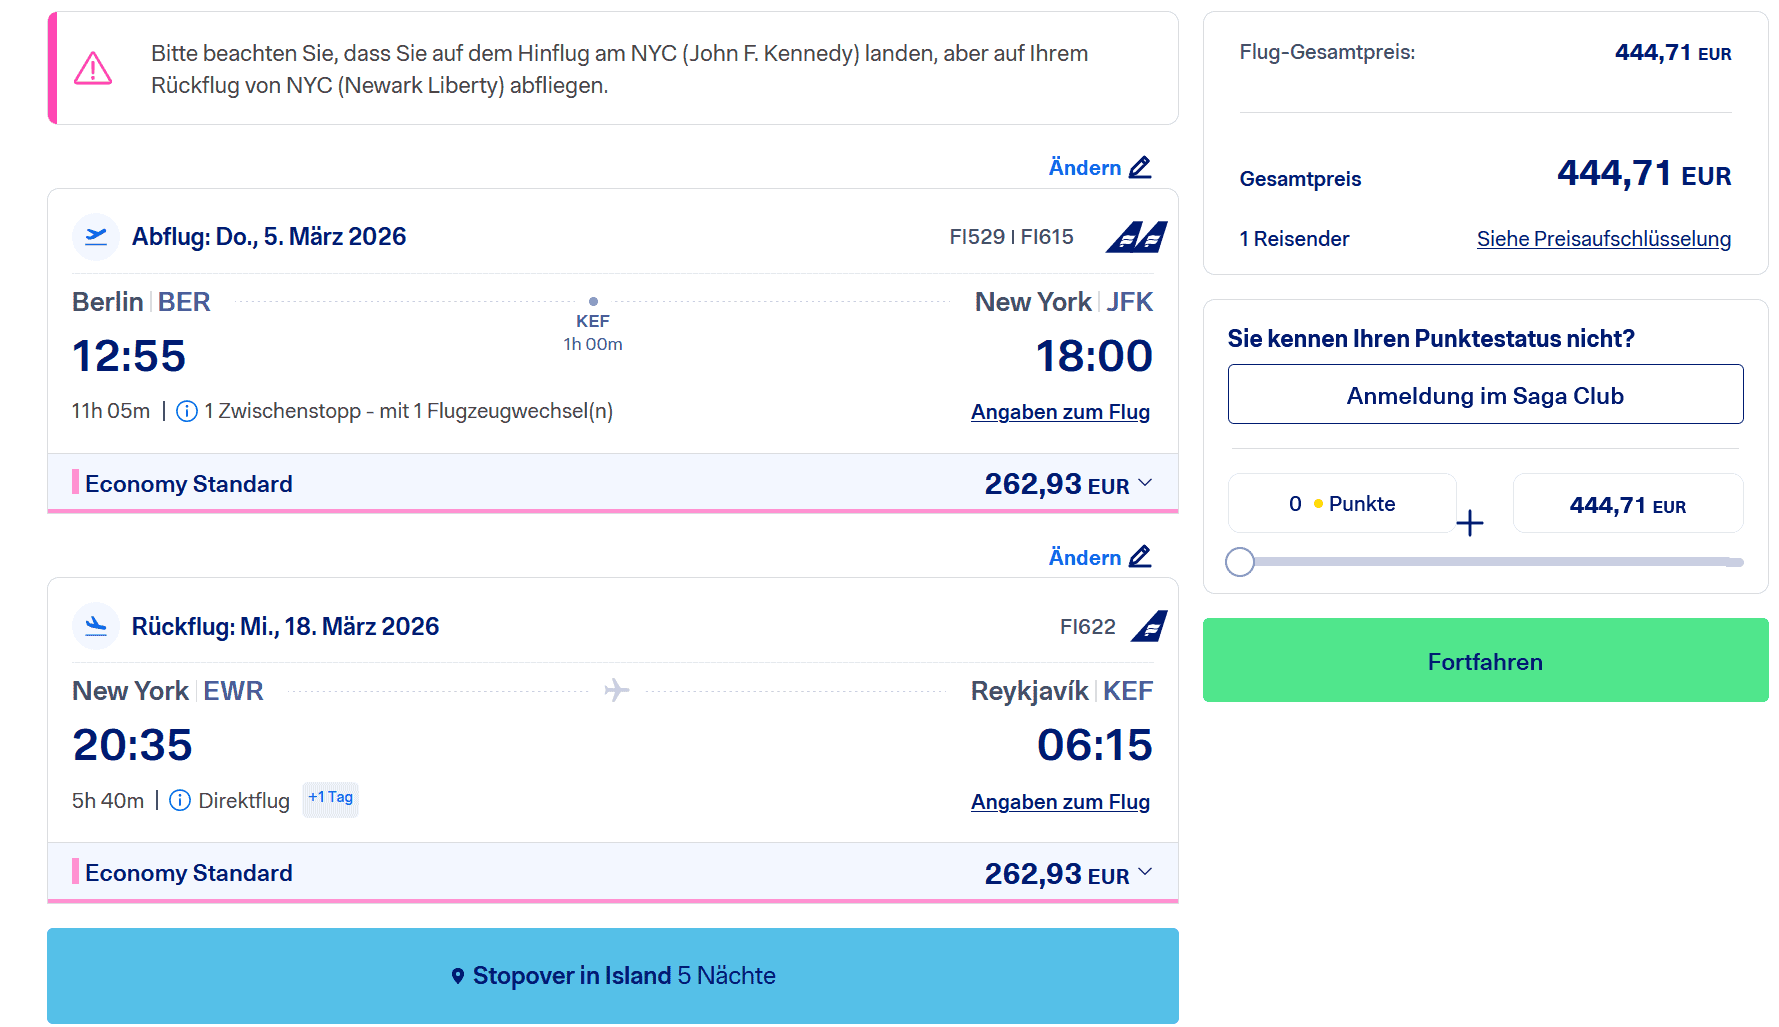Open Angaben zum Flug for the Berlin departure
Image resolution: width=1779 pixels, height=1027 pixels.
(1060, 412)
